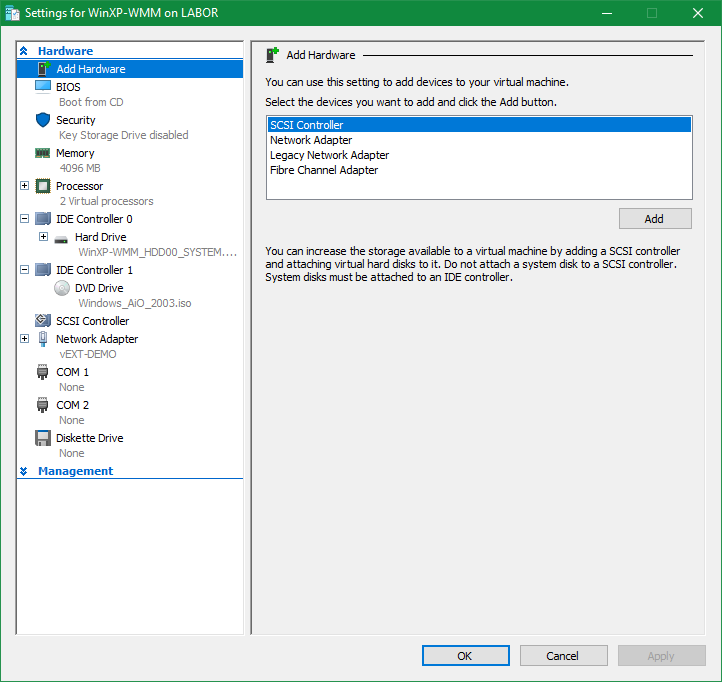The width and height of the screenshot is (722, 682).
Task: Confirm settings with the OK button
Action: 465,656
